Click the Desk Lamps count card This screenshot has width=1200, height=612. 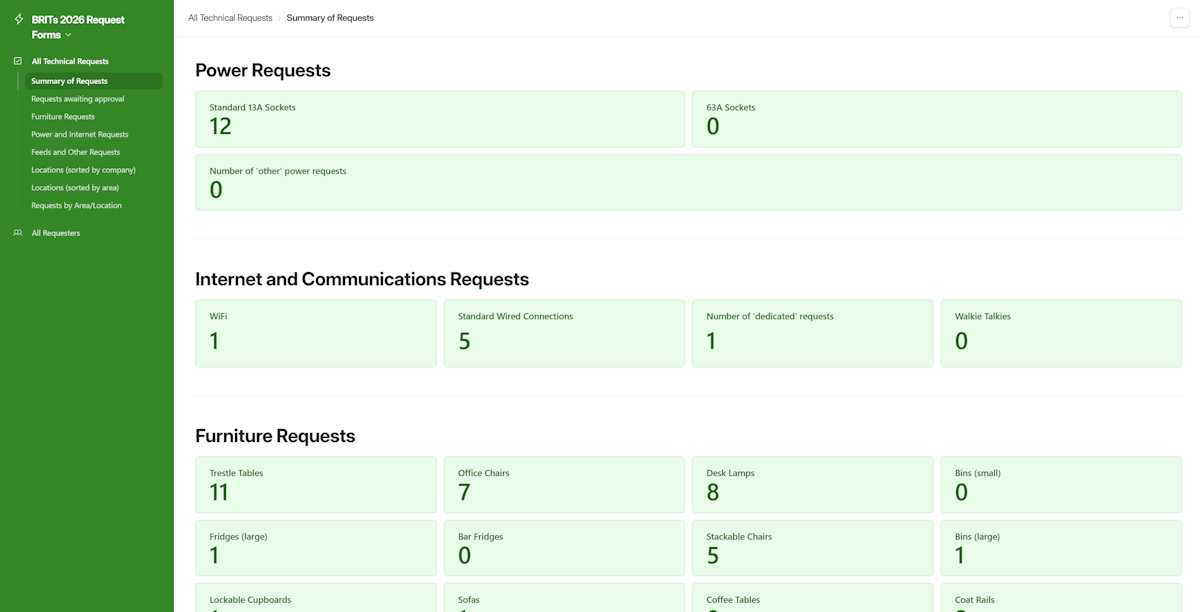click(x=812, y=484)
